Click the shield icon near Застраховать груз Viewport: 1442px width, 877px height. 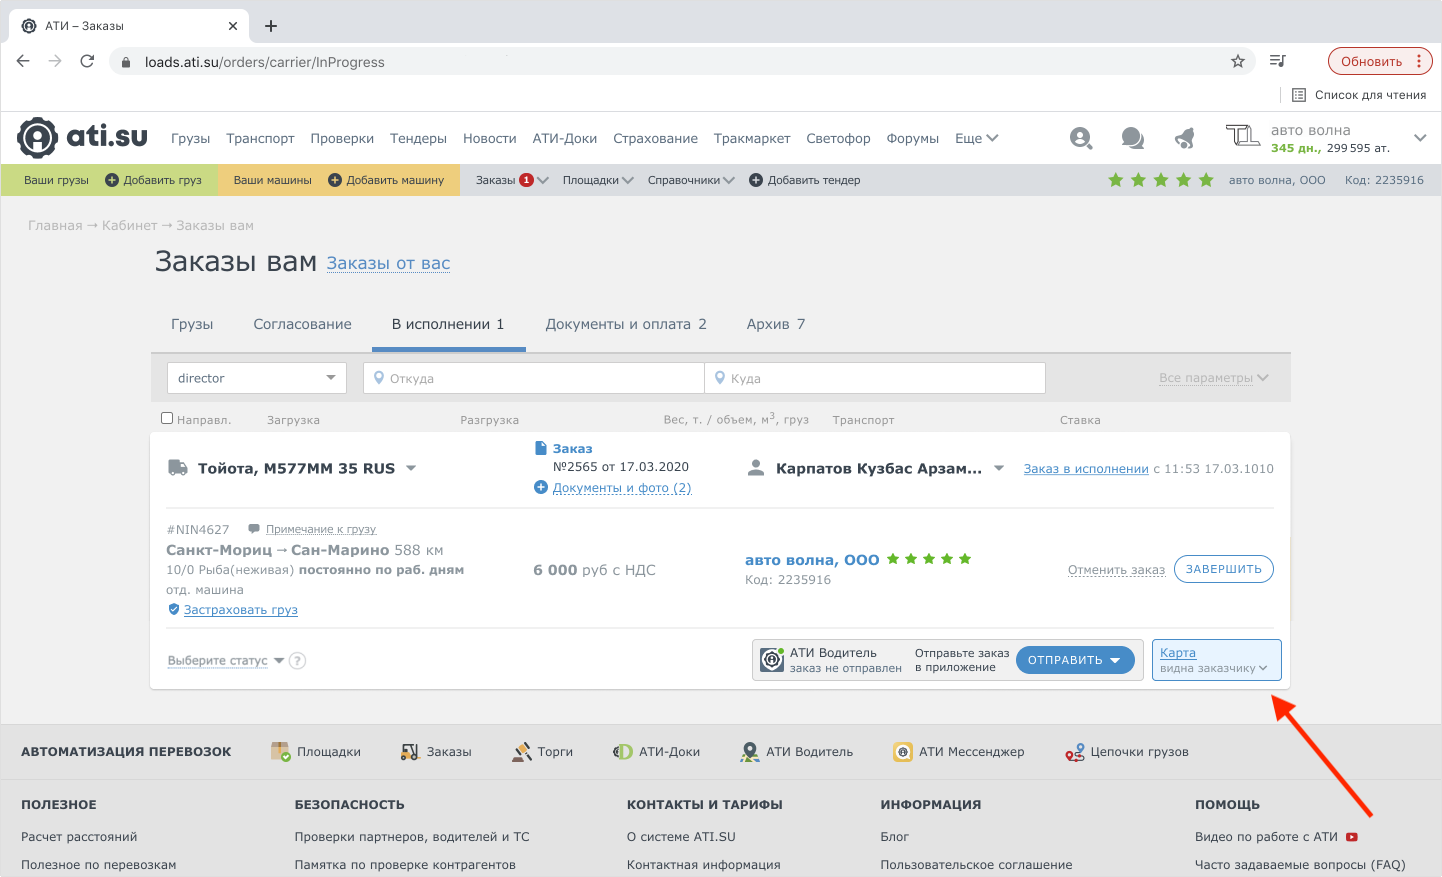click(174, 609)
